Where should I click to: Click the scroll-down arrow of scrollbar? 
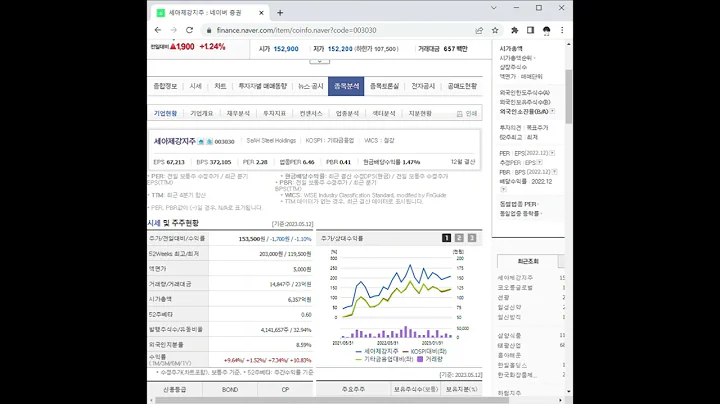coord(569,392)
